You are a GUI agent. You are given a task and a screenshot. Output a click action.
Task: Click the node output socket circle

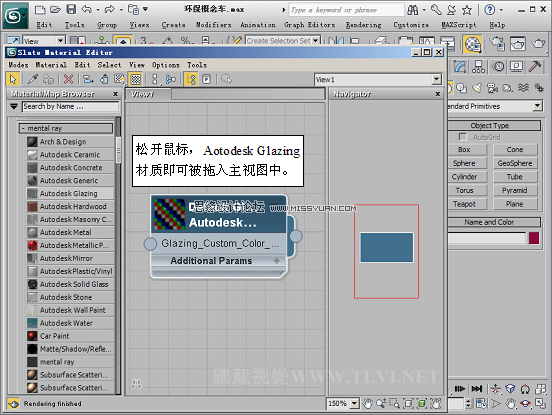(296, 236)
